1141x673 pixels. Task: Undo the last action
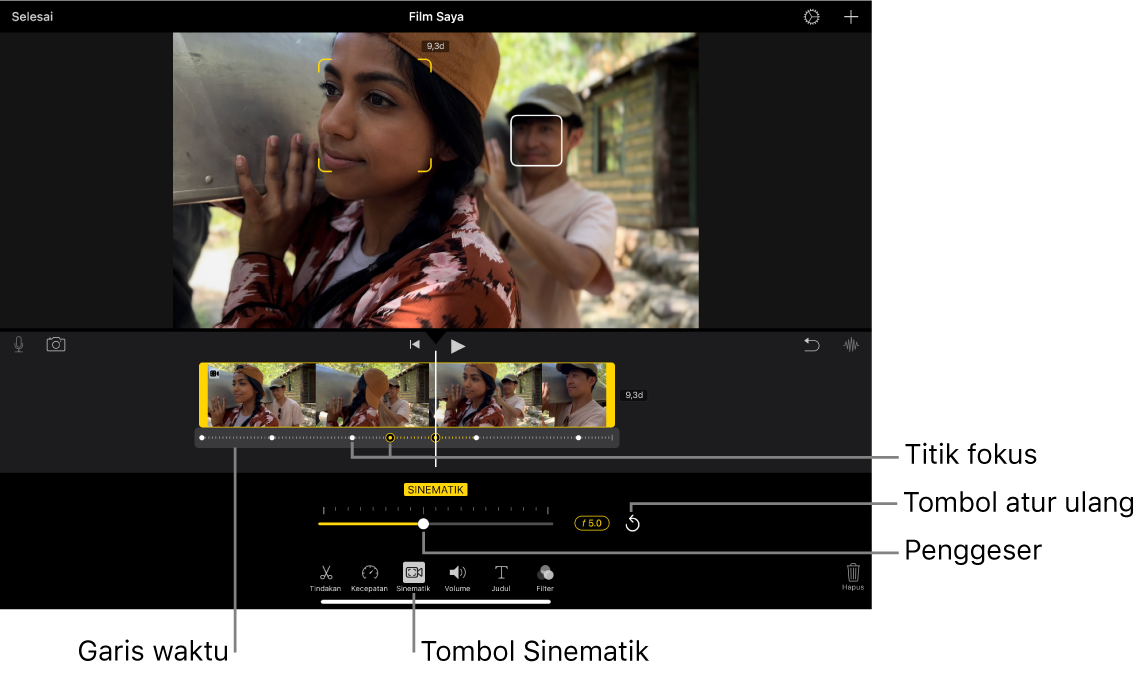(811, 345)
